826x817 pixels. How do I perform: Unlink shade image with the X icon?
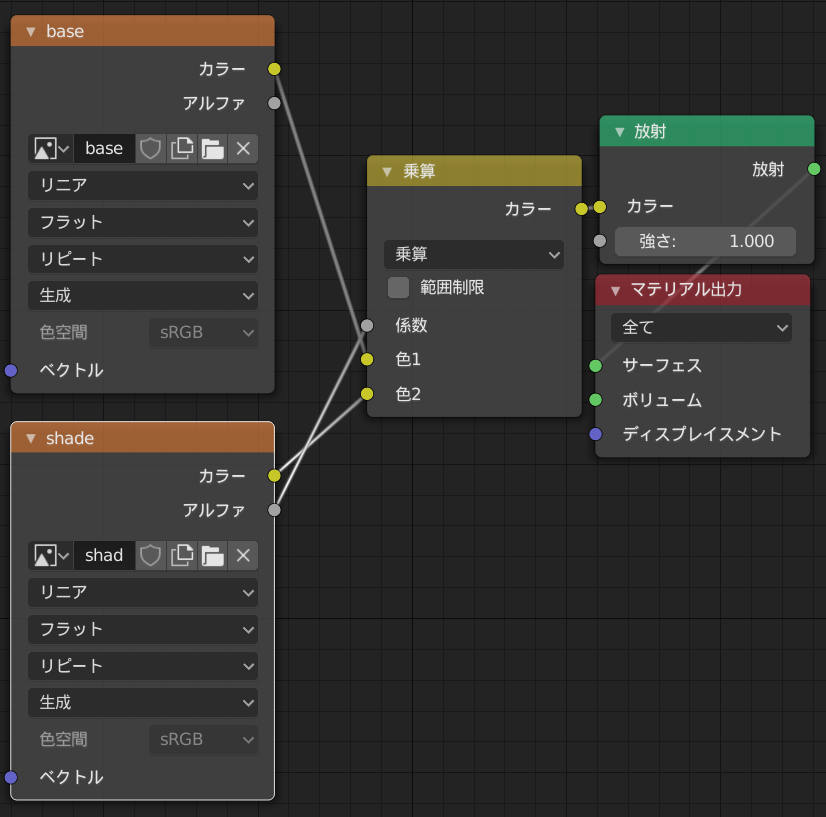click(x=243, y=555)
